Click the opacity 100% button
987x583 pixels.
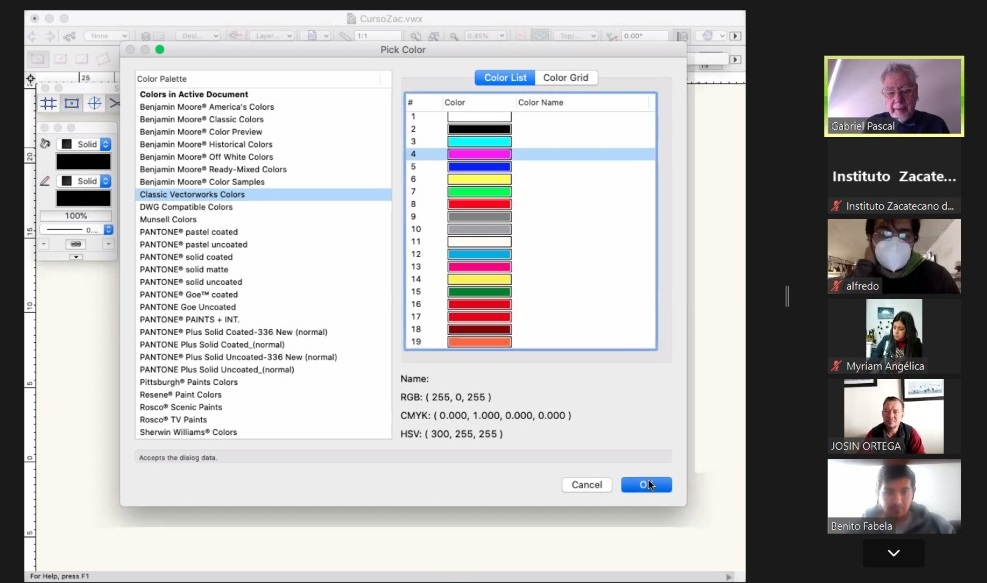tap(76, 215)
